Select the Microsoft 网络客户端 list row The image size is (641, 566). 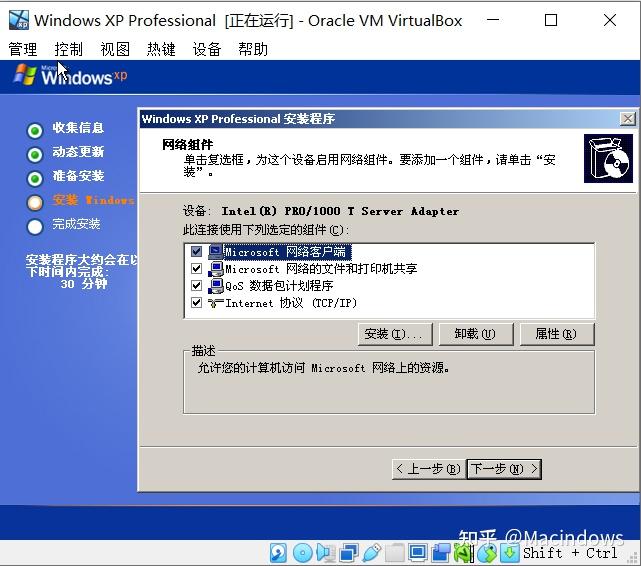[390, 252]
